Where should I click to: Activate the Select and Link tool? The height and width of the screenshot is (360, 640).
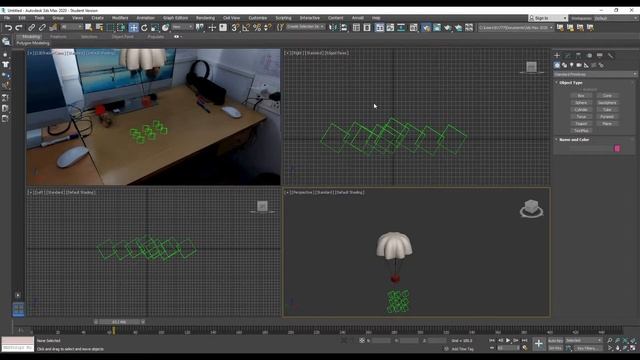(x=31, y=28)
